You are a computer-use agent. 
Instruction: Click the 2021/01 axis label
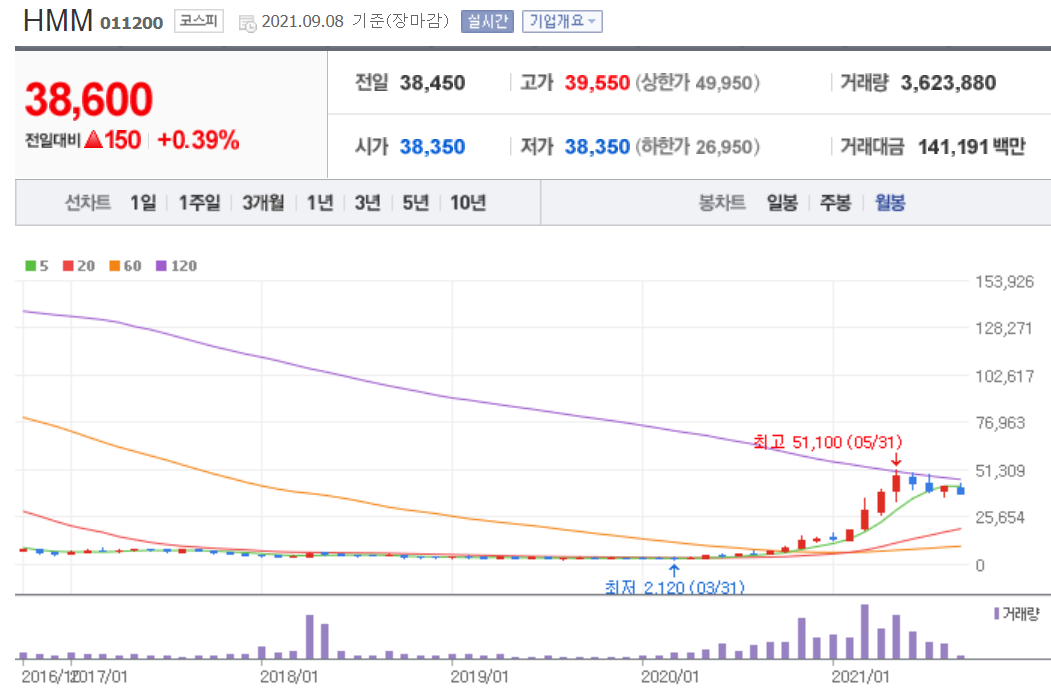tap(861, 677)
